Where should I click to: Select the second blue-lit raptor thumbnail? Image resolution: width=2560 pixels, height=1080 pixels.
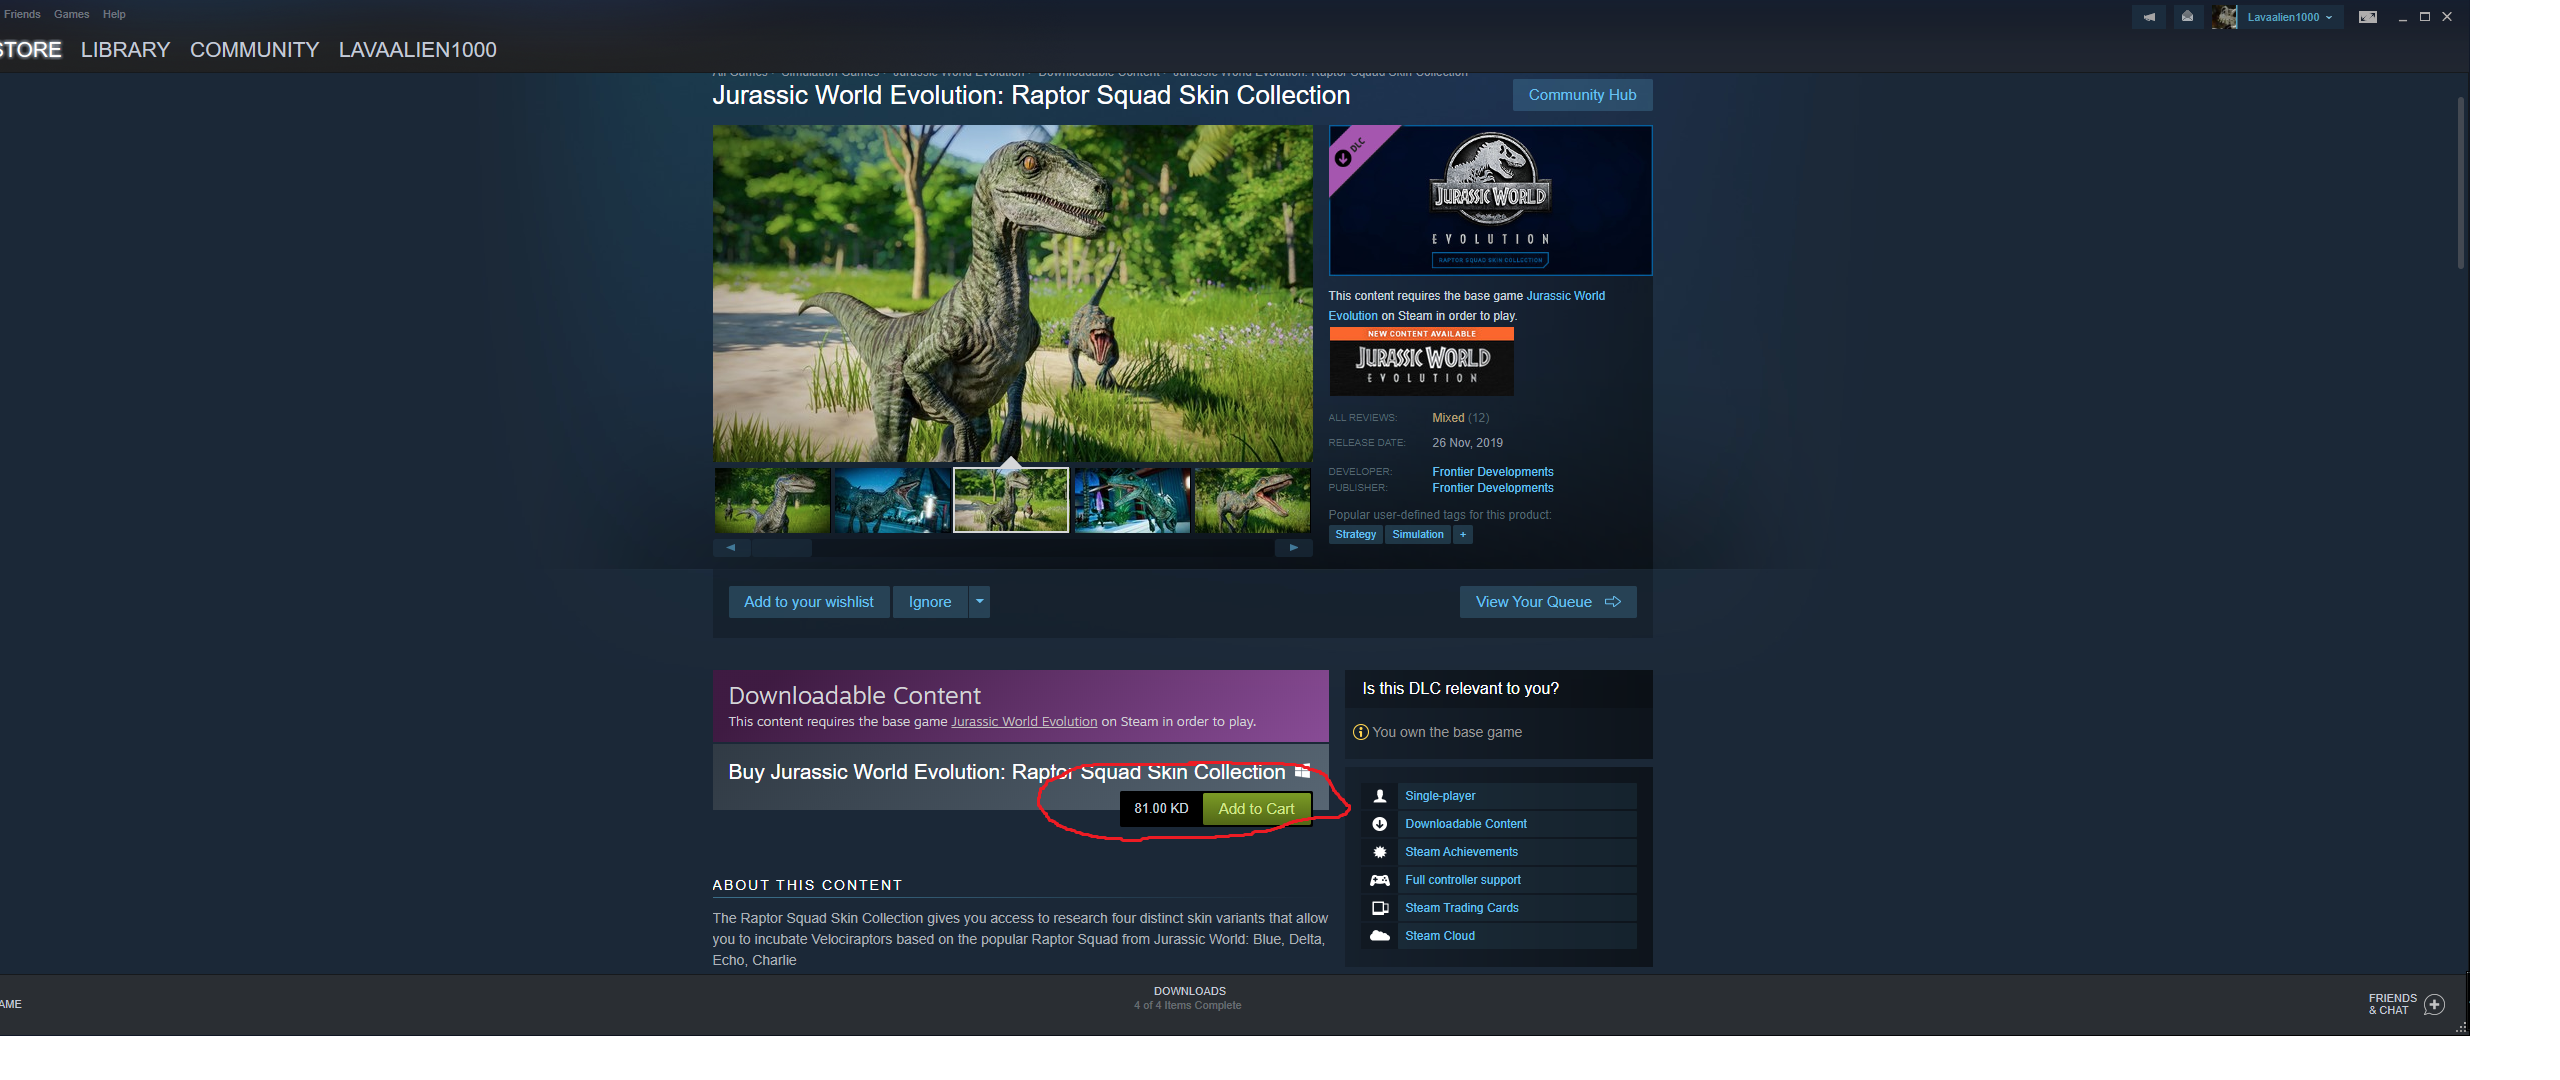[x=891, y=500]
